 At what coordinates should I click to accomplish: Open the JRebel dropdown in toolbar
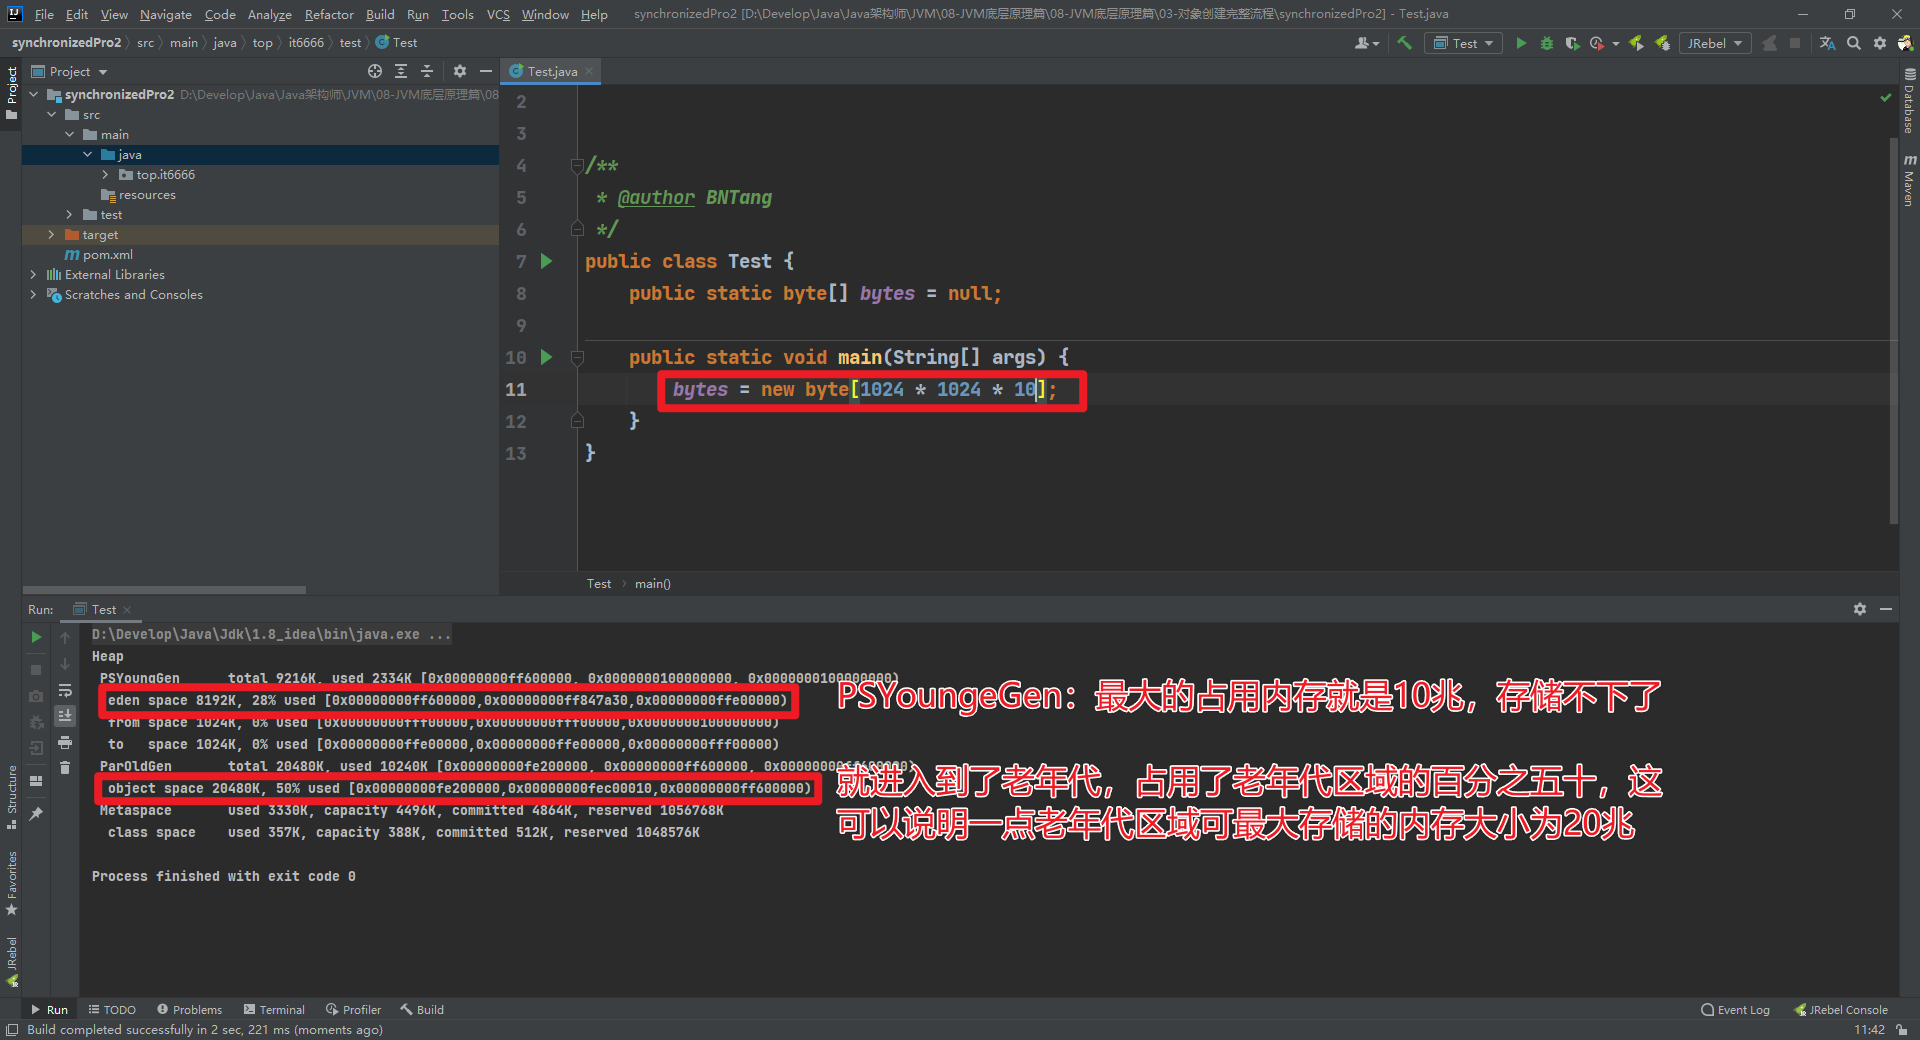(x=1715, y=43)
